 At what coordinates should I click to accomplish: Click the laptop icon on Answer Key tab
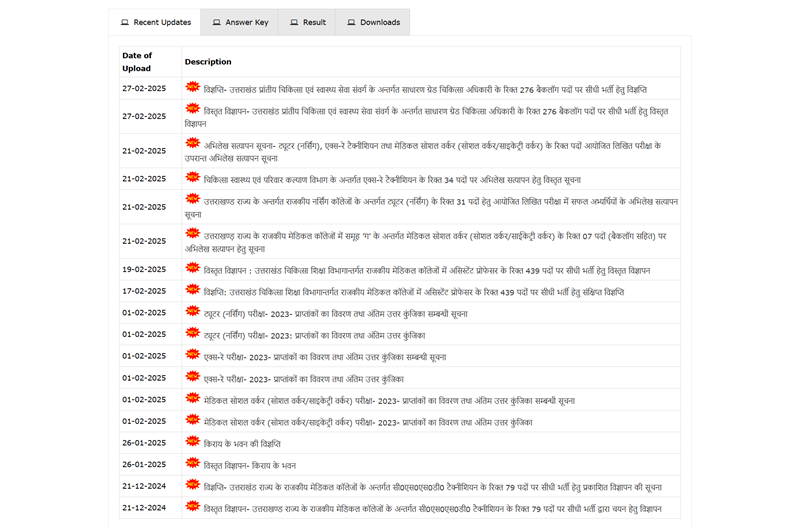[217, 22]
